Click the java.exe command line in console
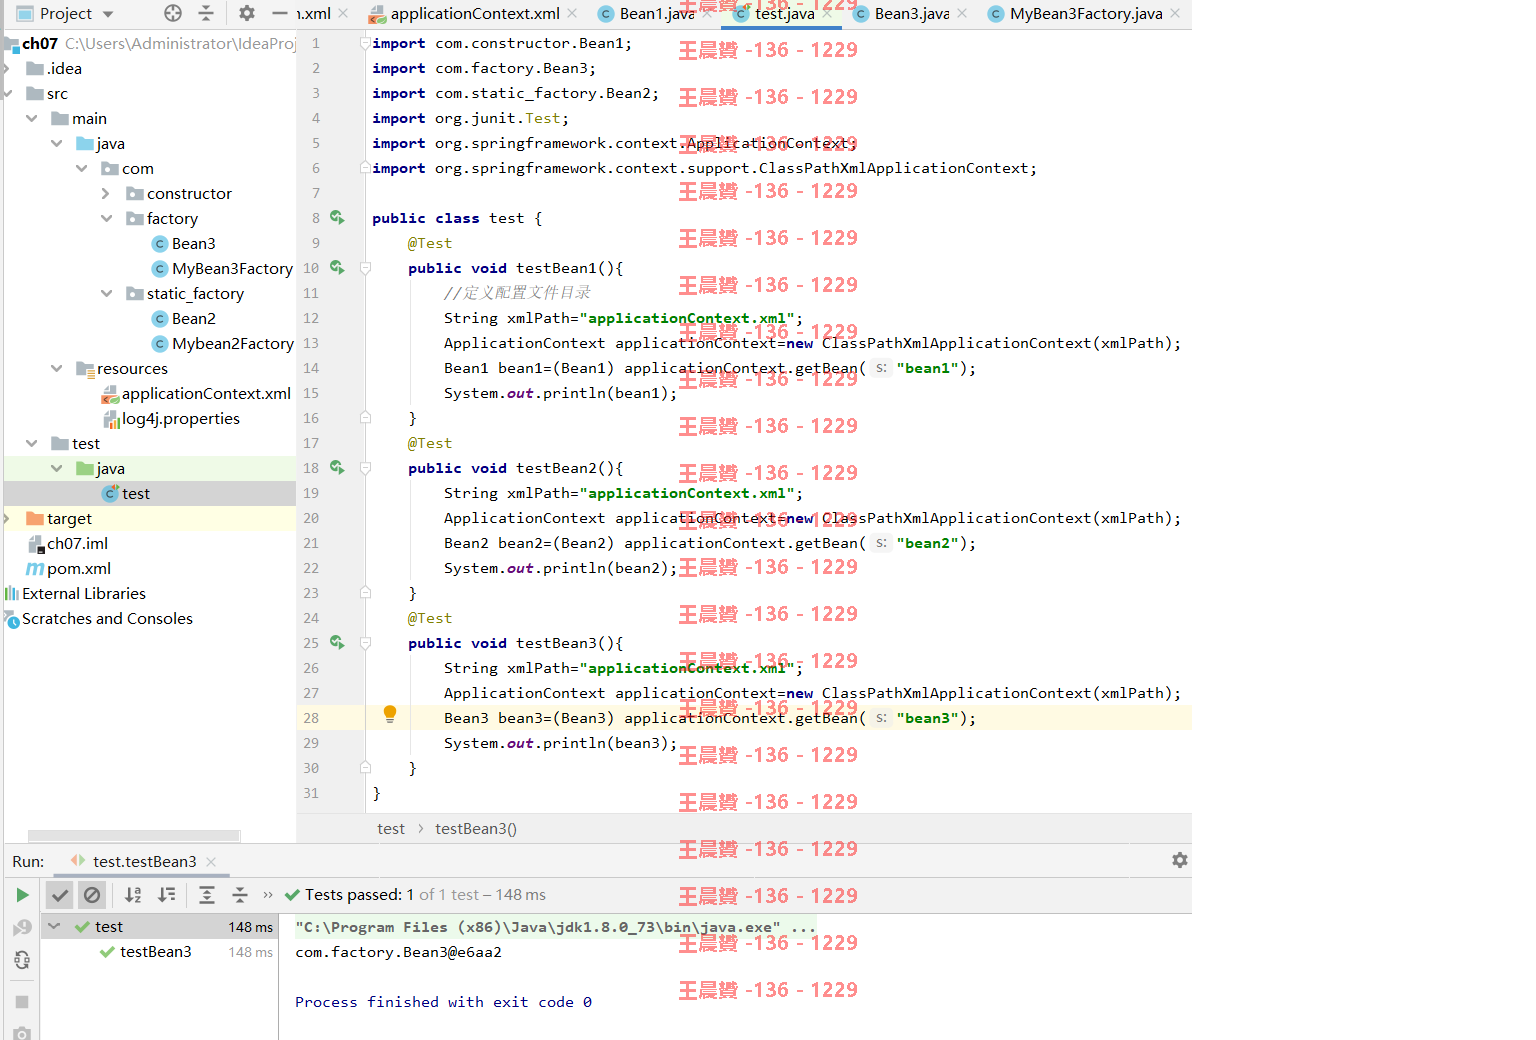Screen dimensions: 1536x1040 (x=555, y=927)
